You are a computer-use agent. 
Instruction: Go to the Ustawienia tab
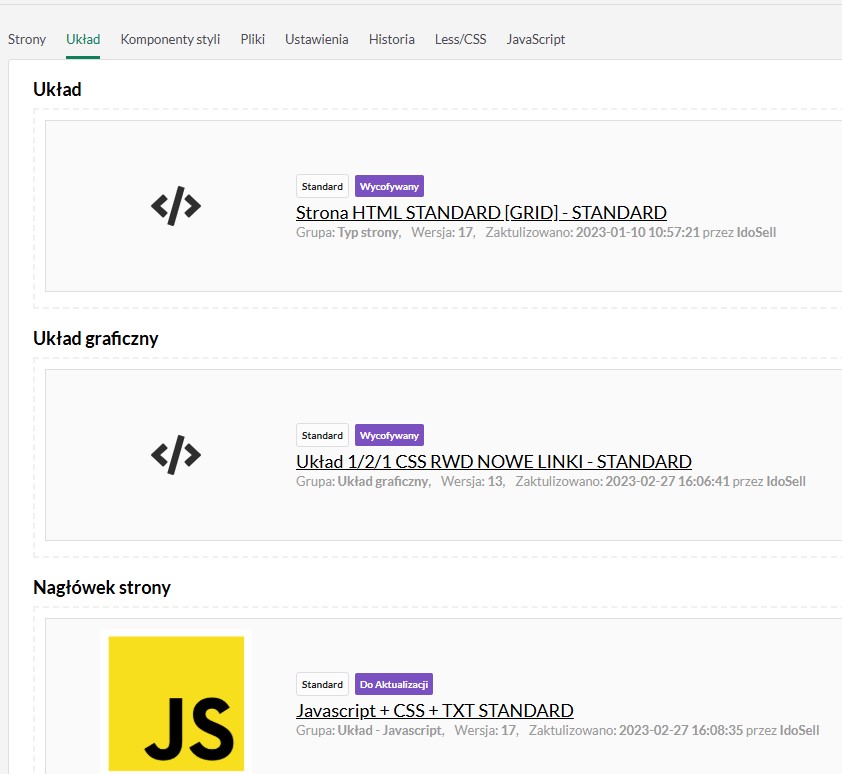click(x=316, y=39)
